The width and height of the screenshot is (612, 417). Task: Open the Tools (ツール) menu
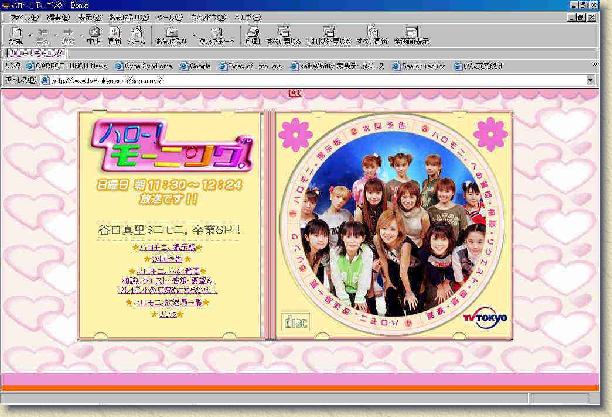(x=169, y=17)
